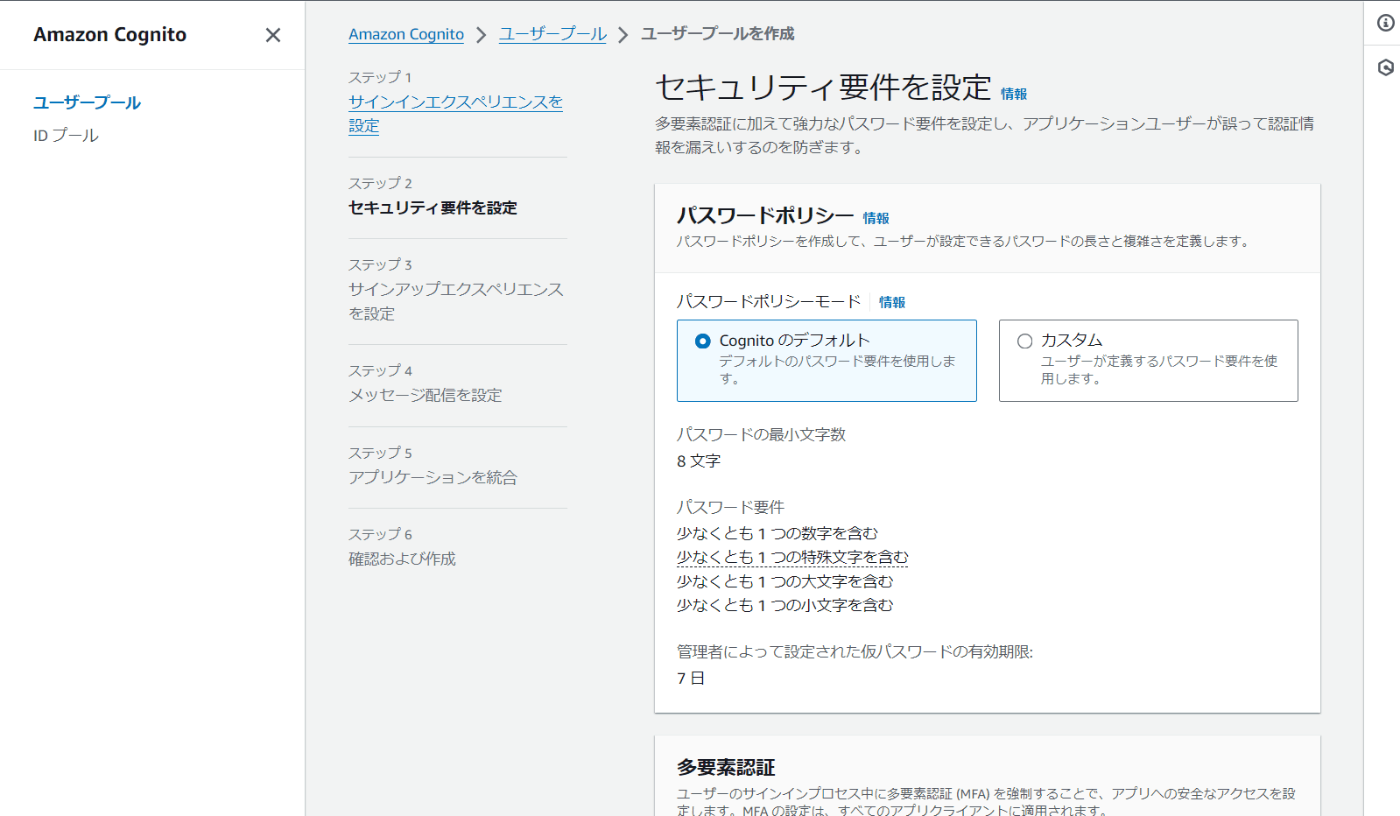Screen dimensions: 1400x816
Task: Click the Amazon Cognito sidebar title
Action: pos(110,35)
